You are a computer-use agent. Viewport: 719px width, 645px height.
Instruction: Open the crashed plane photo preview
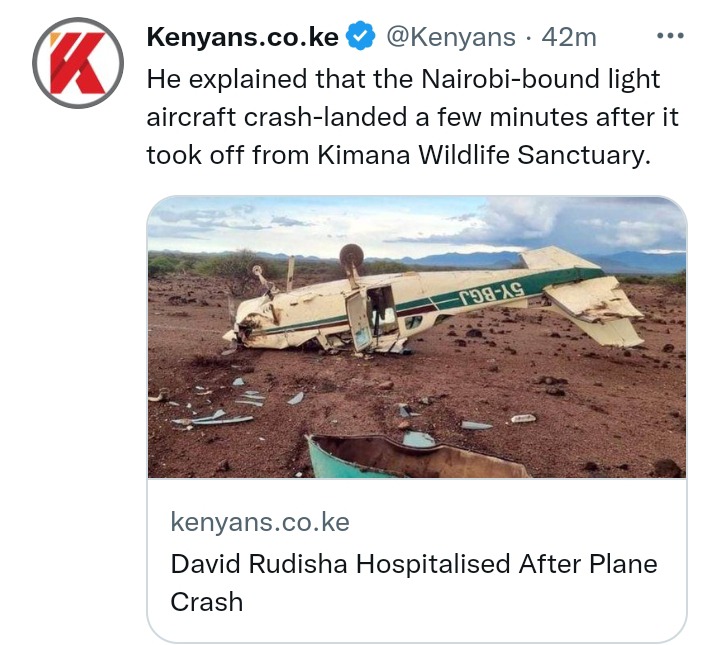[417, 337]
